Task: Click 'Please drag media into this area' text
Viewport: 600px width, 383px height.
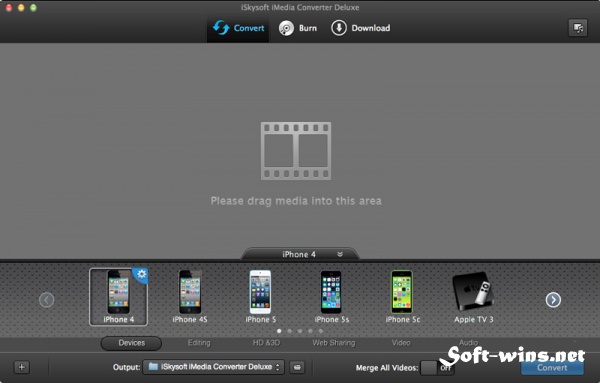Action: pyautogui.click(x=296, y=201)
